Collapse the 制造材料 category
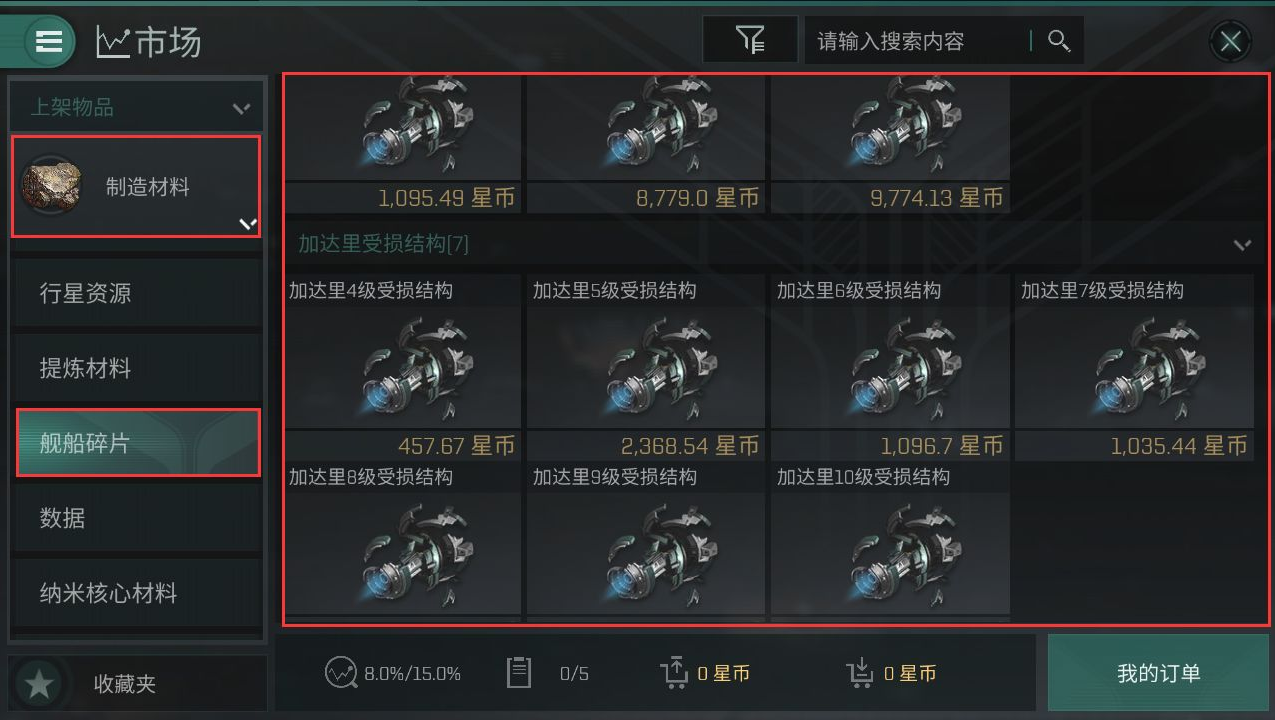The width and height of the screenshot is (1275, 720). (x=136, y=186)
